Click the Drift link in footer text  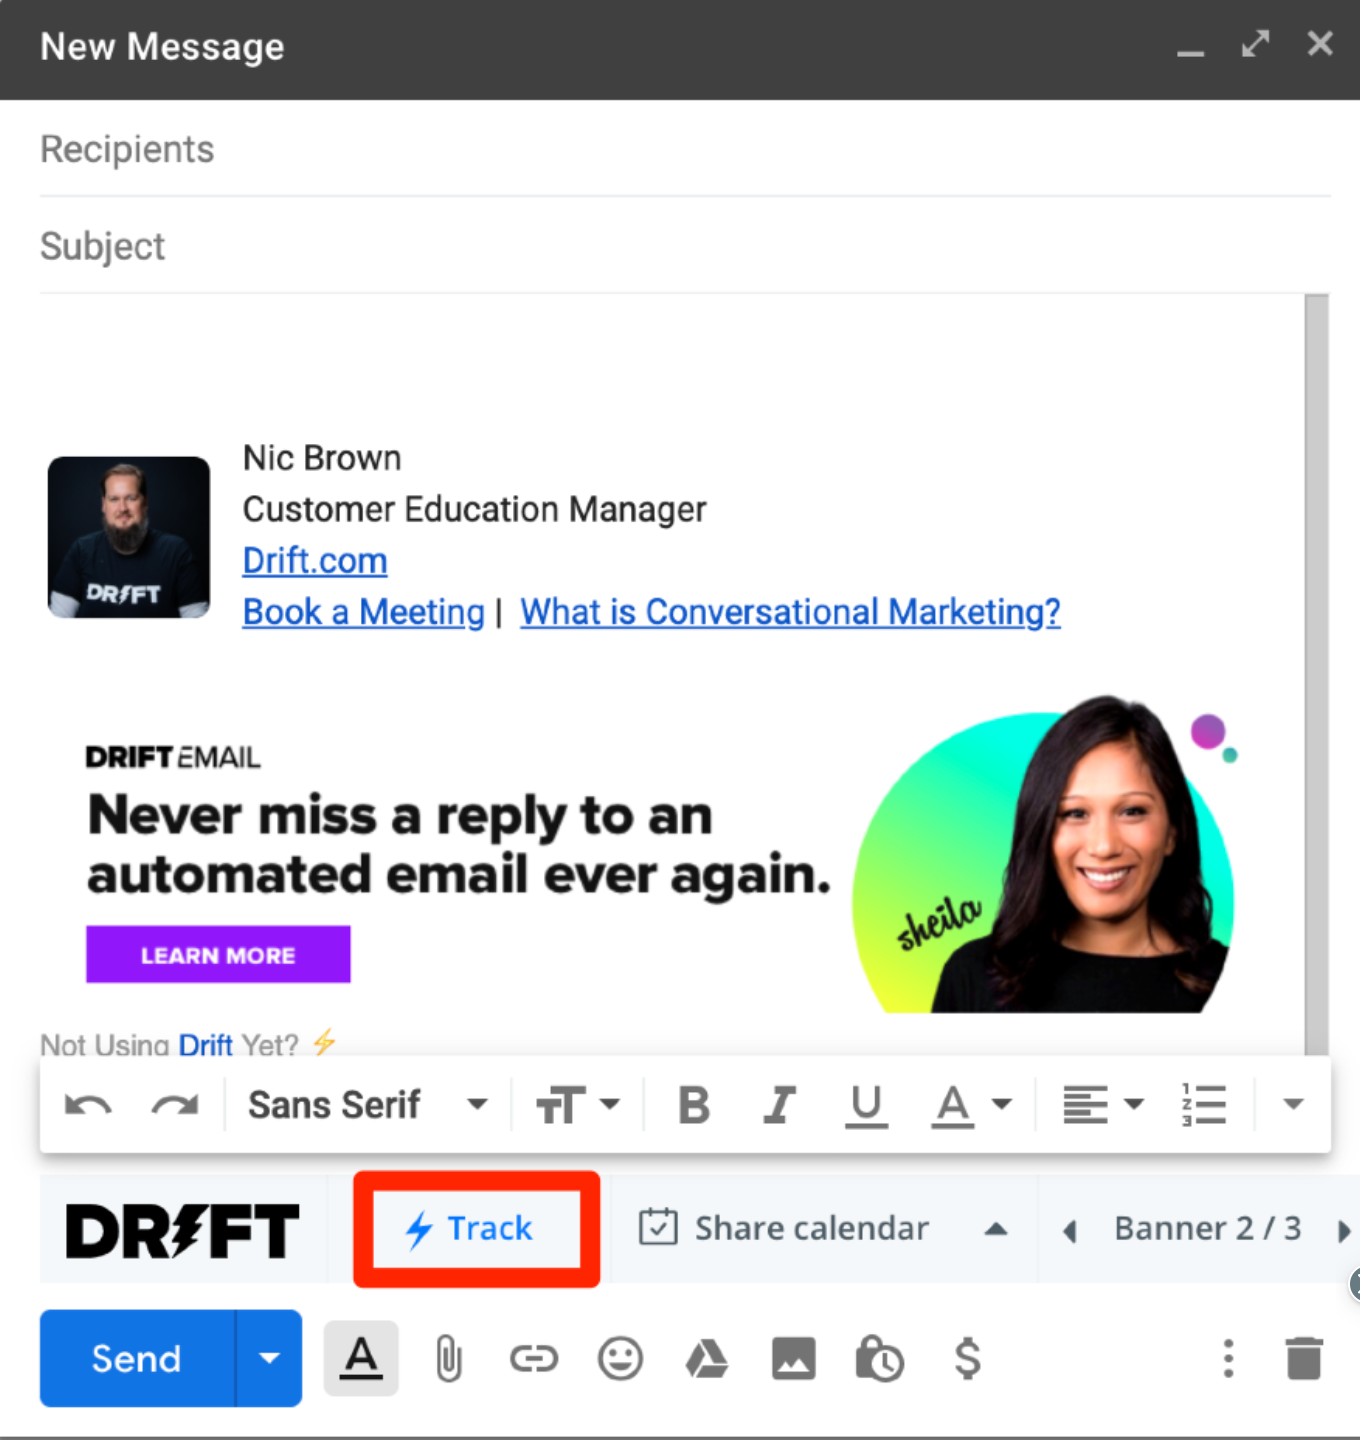click(206, 1044)
